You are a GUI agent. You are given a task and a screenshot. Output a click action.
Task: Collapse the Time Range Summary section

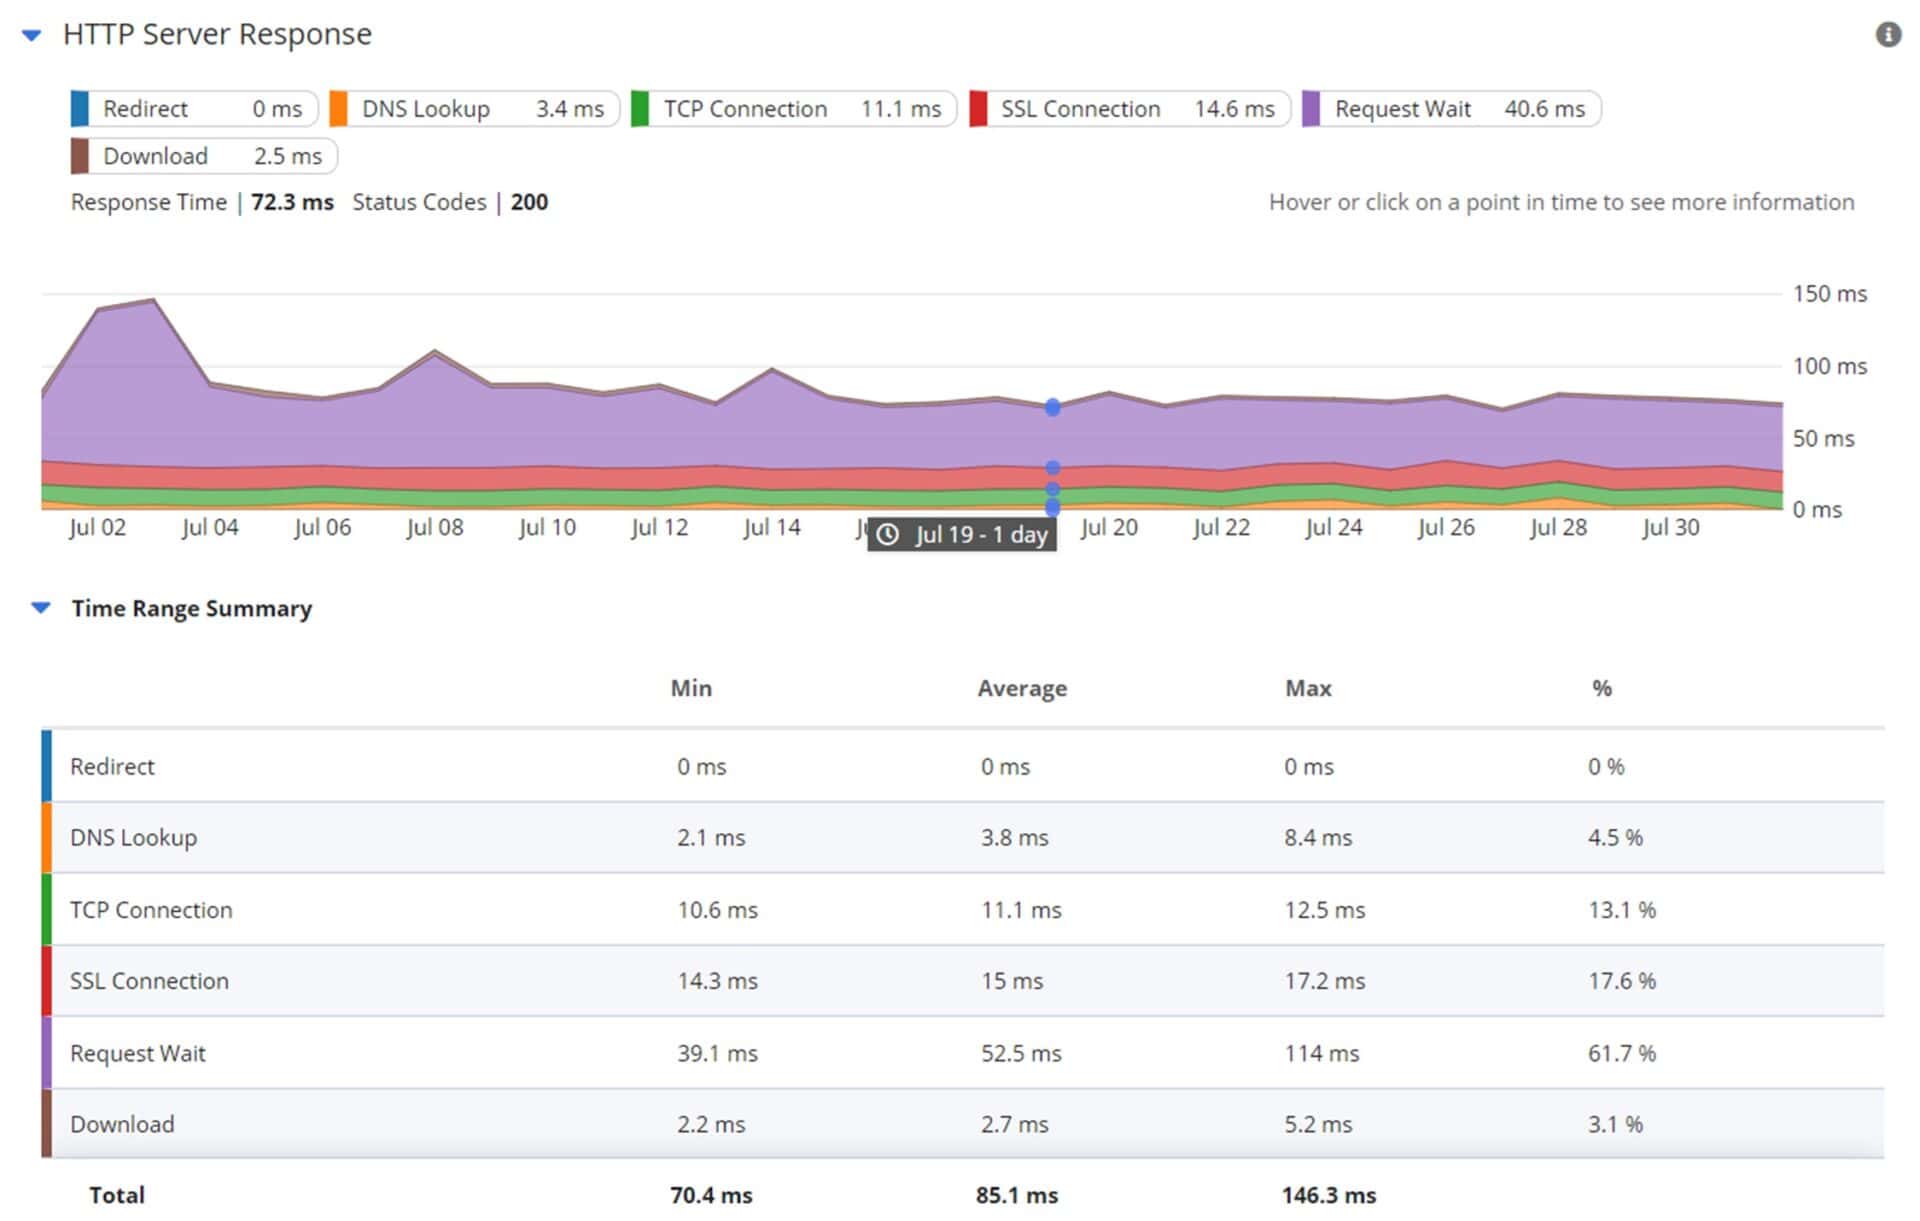tap(40, 607)
